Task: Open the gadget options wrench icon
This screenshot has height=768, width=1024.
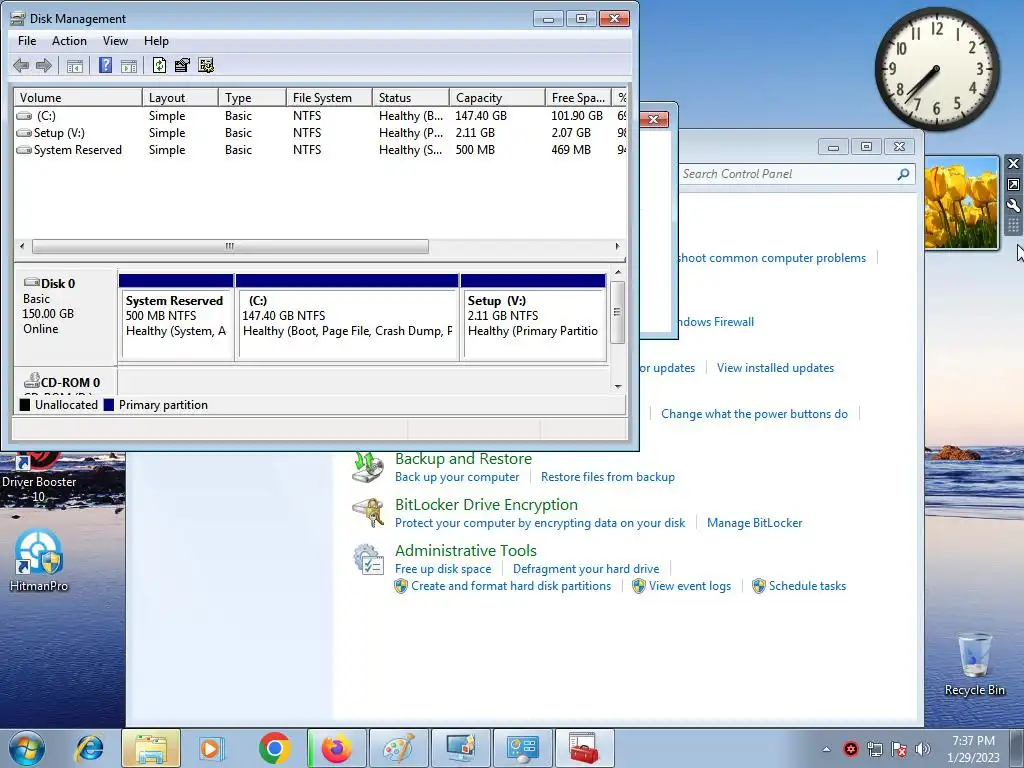Action: (x=1013, y=206)
